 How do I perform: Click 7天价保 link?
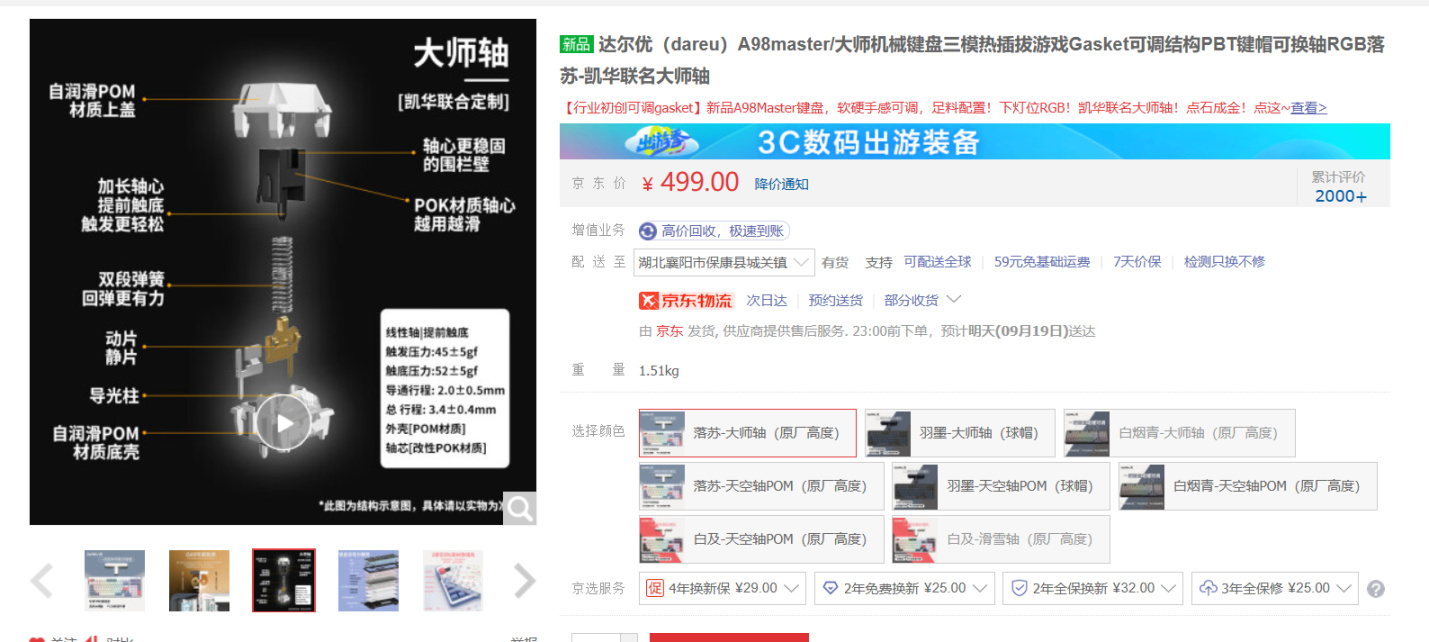click(1138, 262)
